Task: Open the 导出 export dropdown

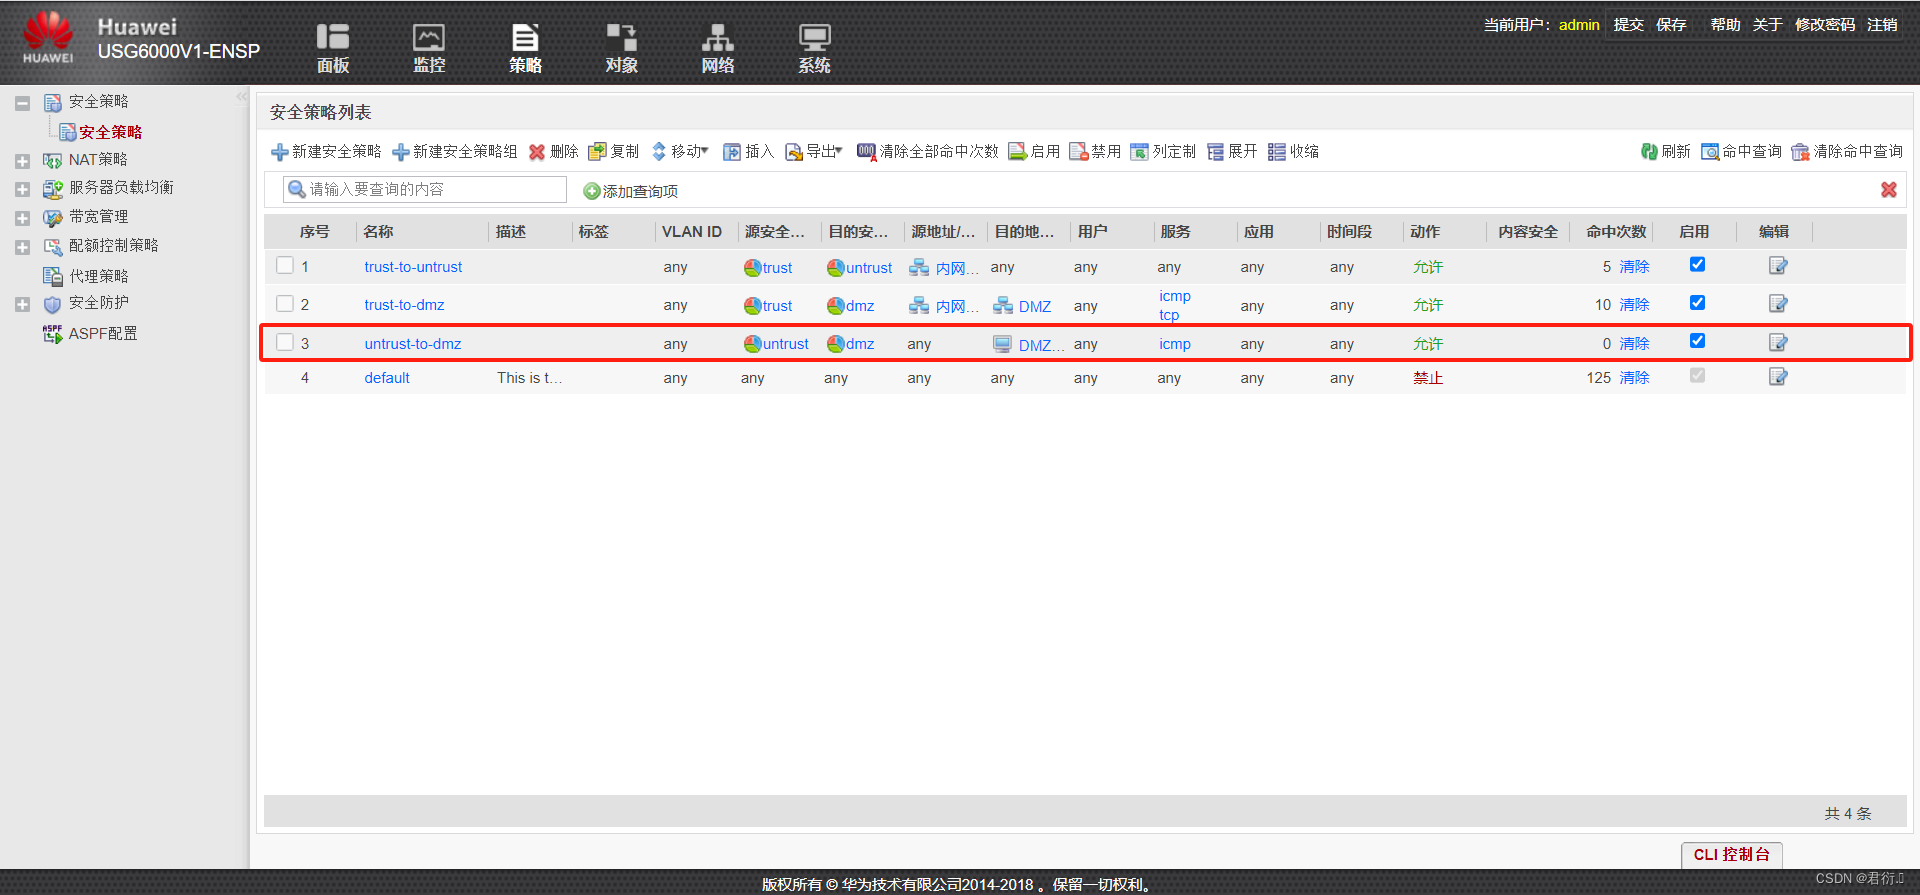Action: pos(813,151)
